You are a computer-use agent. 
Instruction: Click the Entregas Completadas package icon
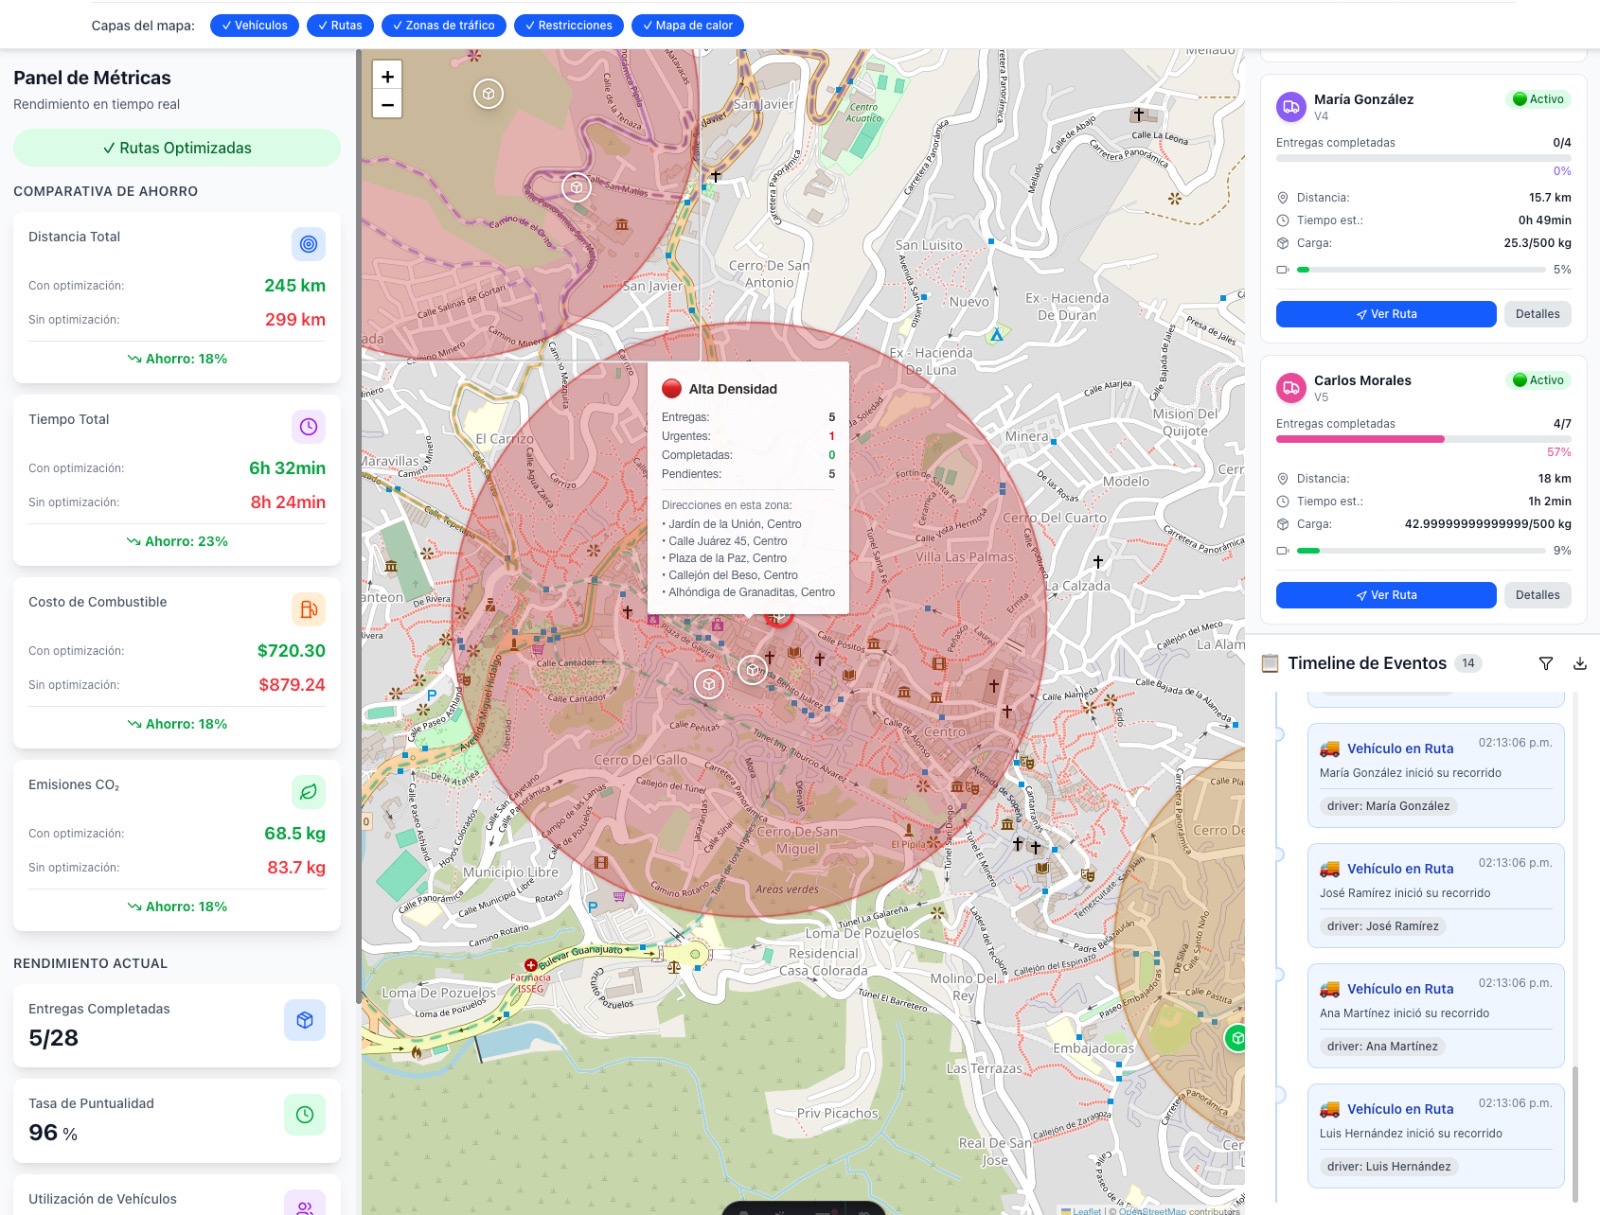pos(305,1020)
